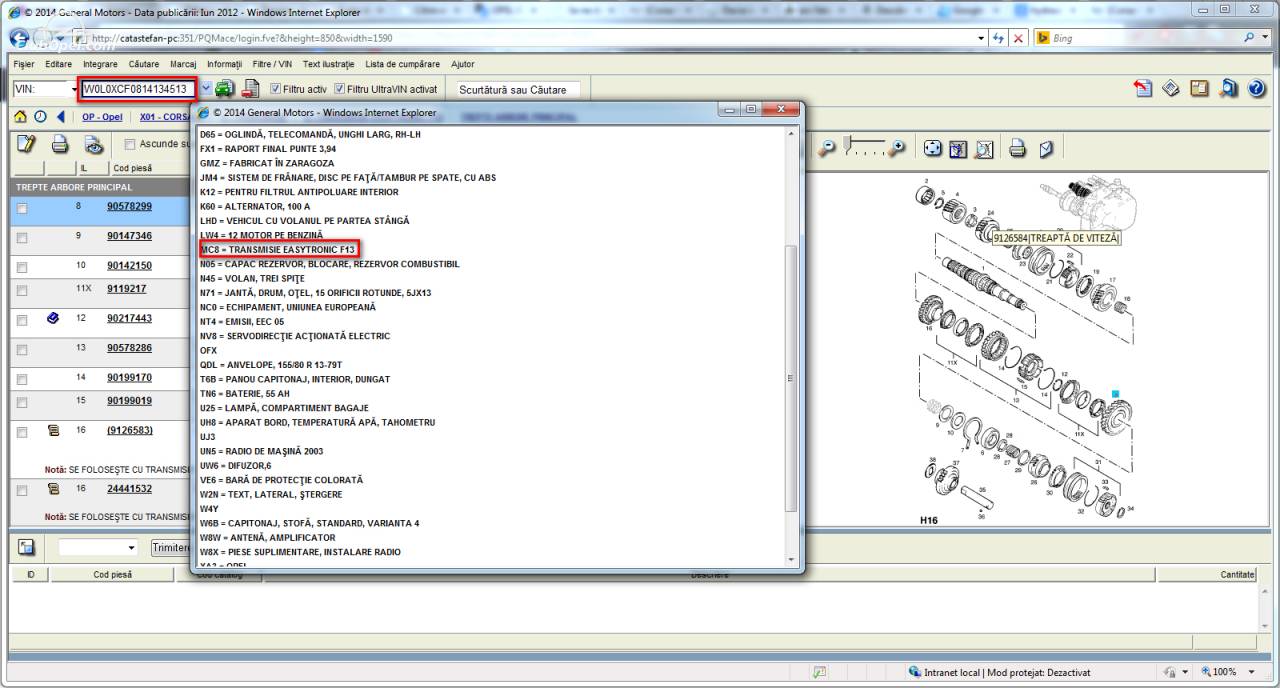
Task: Open part number link 90199019
Action: click(130, 401)
